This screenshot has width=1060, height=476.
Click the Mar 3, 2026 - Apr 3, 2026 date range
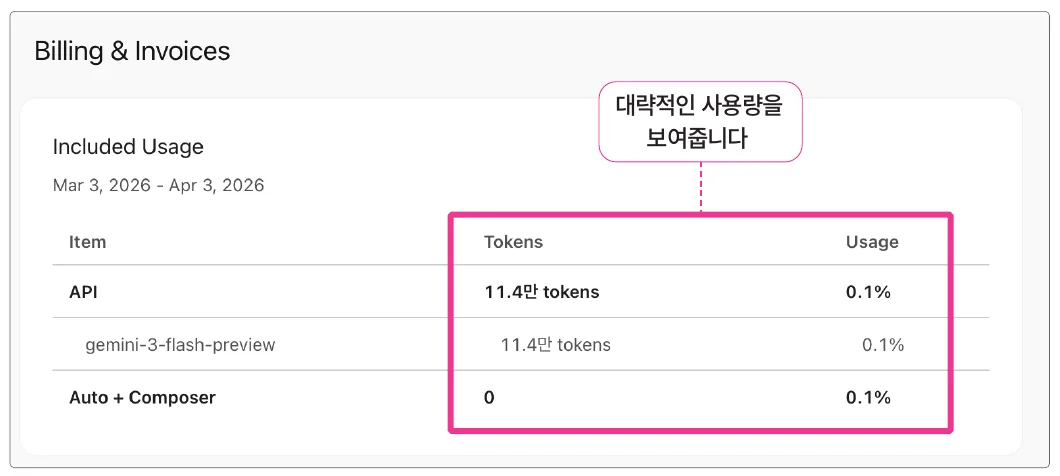pos(158,185)
